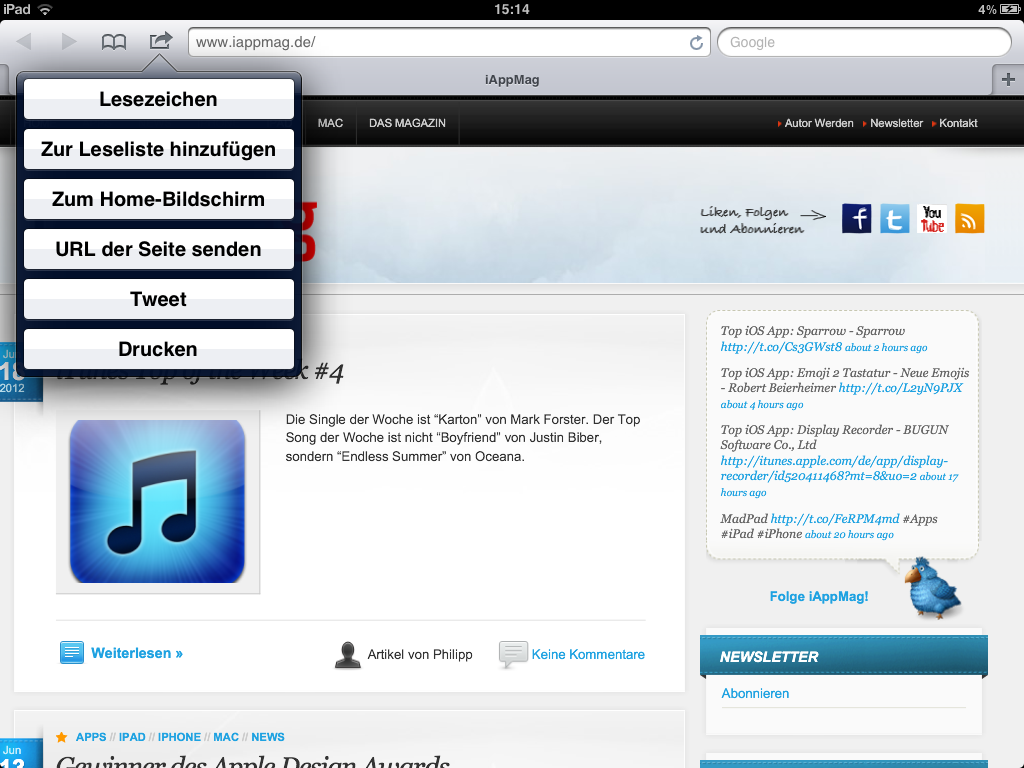Open the Facebook social icon
Screen dimensions: 1024x768
coord(856,218)
